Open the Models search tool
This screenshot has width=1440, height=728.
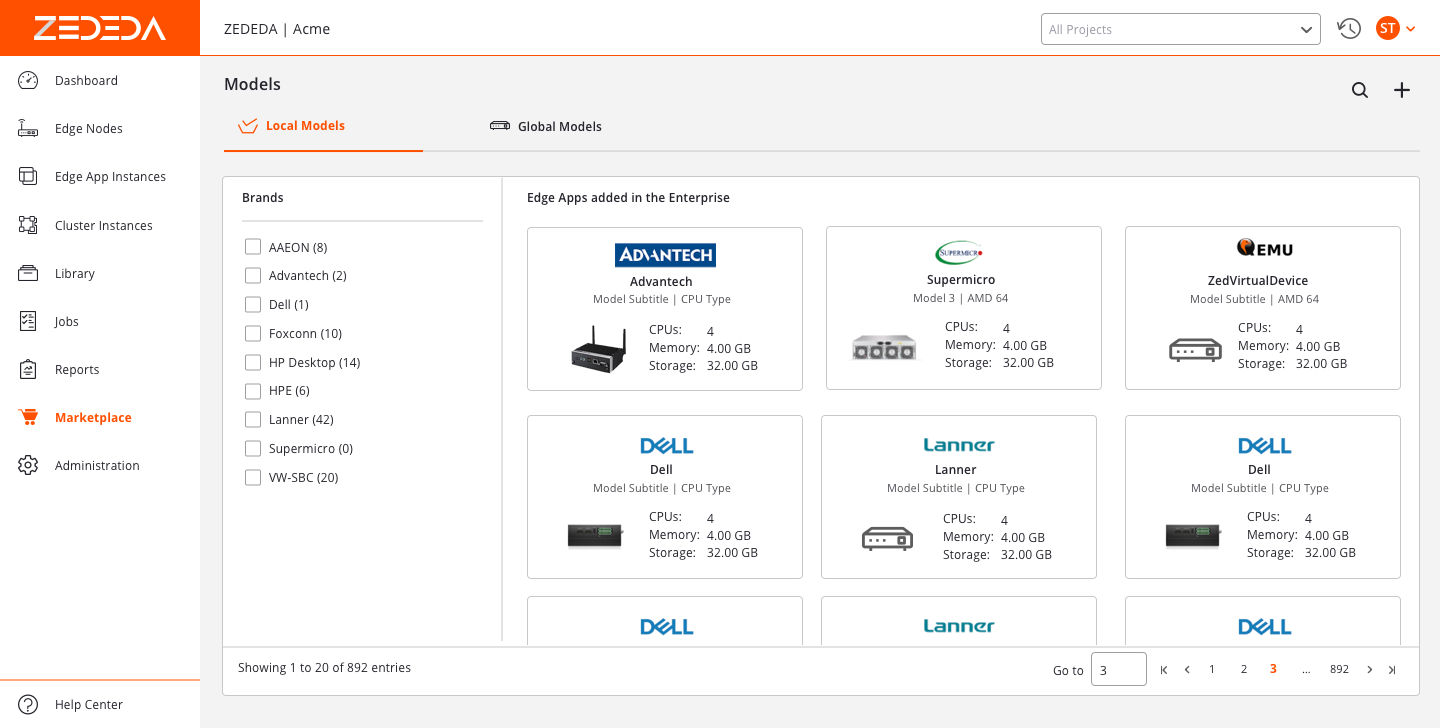tap(1360, 90)
